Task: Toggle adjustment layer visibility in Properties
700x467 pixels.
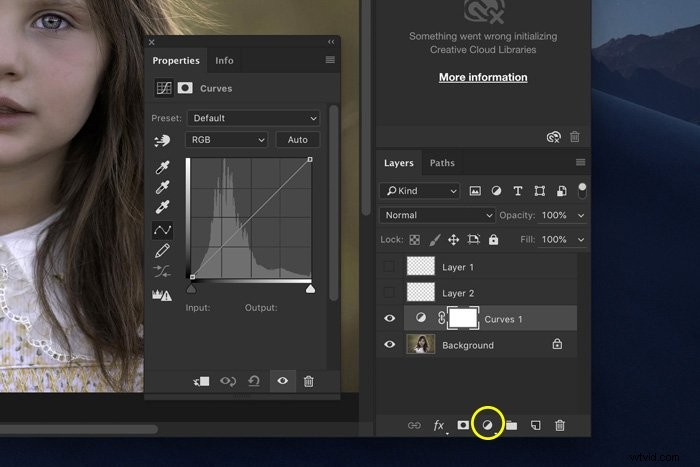Action: point(283,381)
